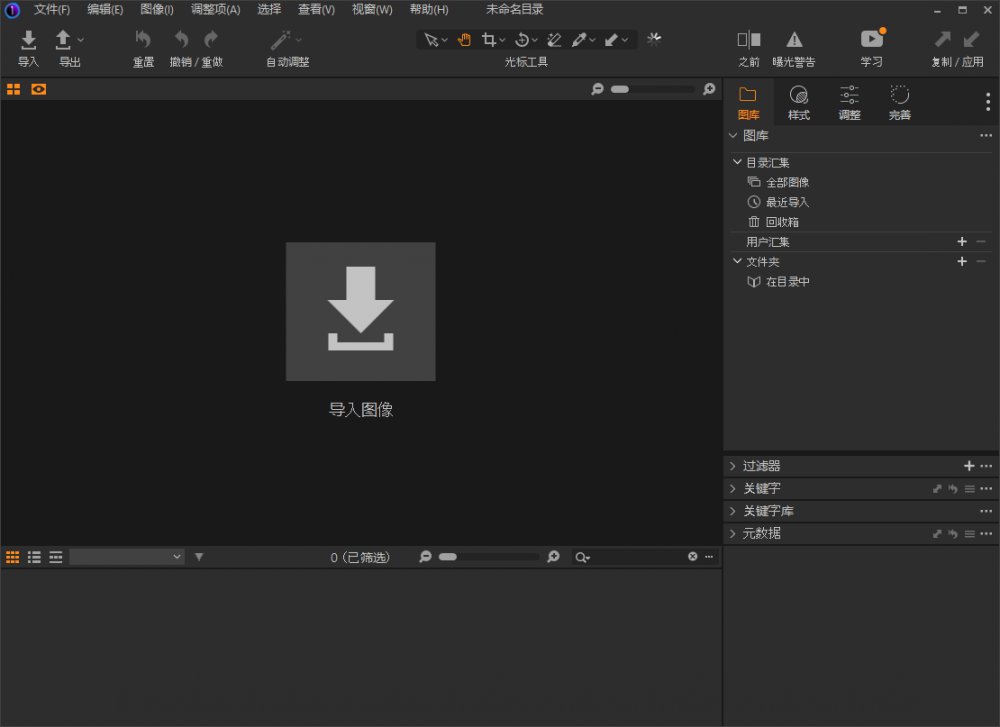Toggle the viewer eye icon
1000x727 pixels.
coord(38,89)
